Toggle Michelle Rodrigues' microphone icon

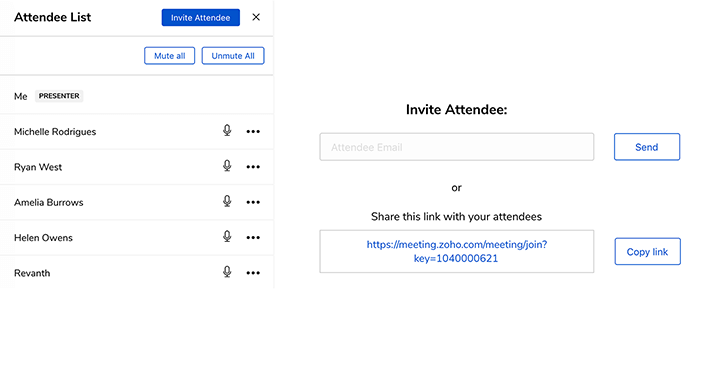pos(227,131)
